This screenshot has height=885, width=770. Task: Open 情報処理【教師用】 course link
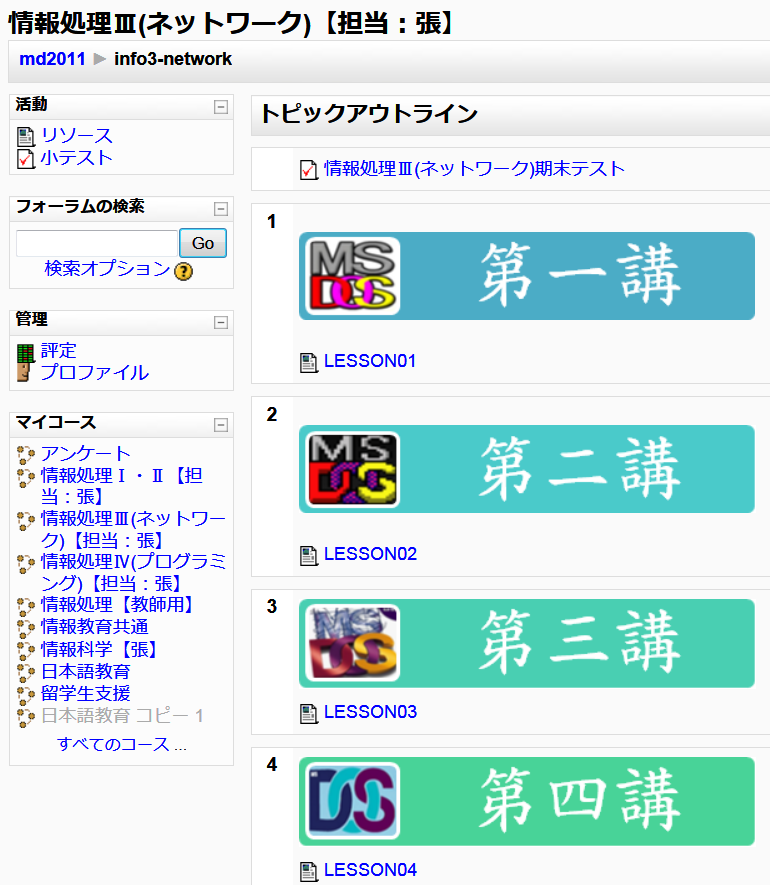[121, 605]
